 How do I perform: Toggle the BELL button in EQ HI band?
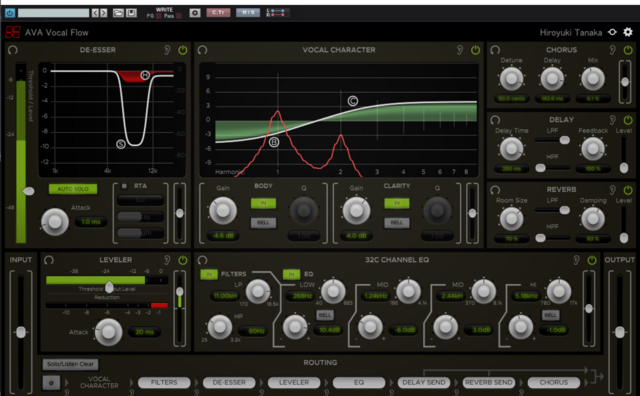tap(551, 315)
